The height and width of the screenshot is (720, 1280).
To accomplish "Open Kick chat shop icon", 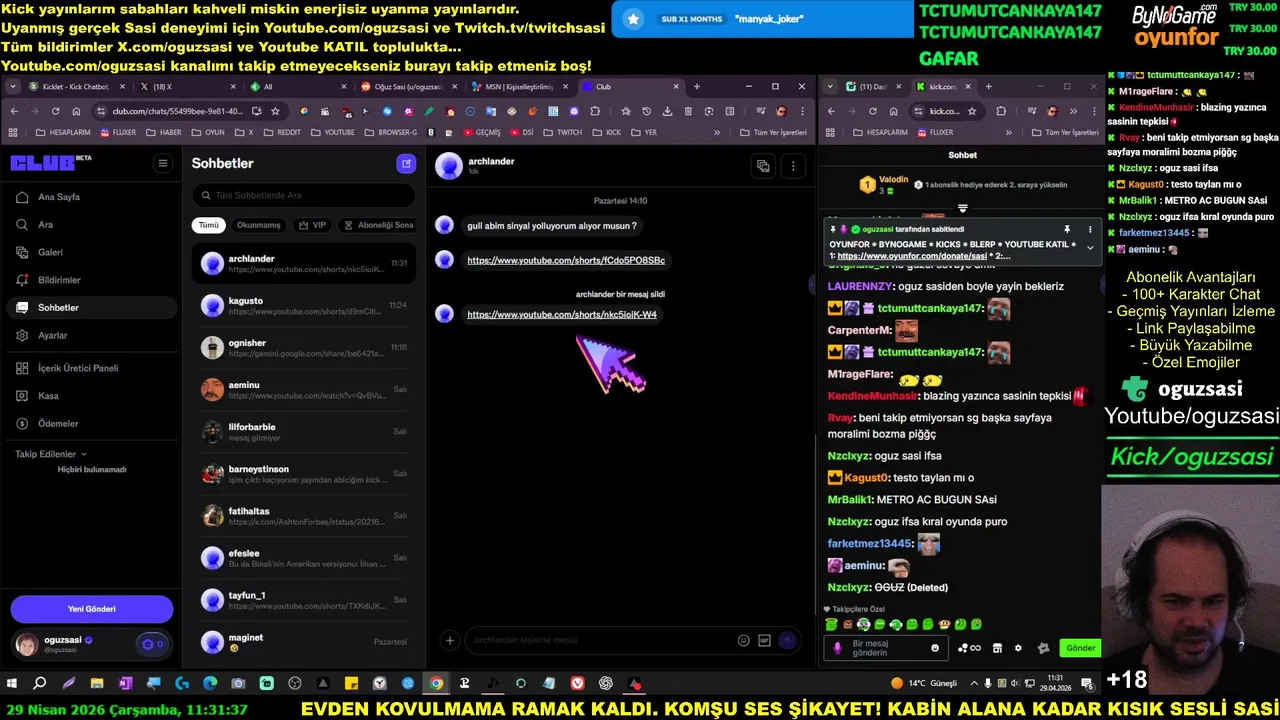I will [x=997, y=648].
